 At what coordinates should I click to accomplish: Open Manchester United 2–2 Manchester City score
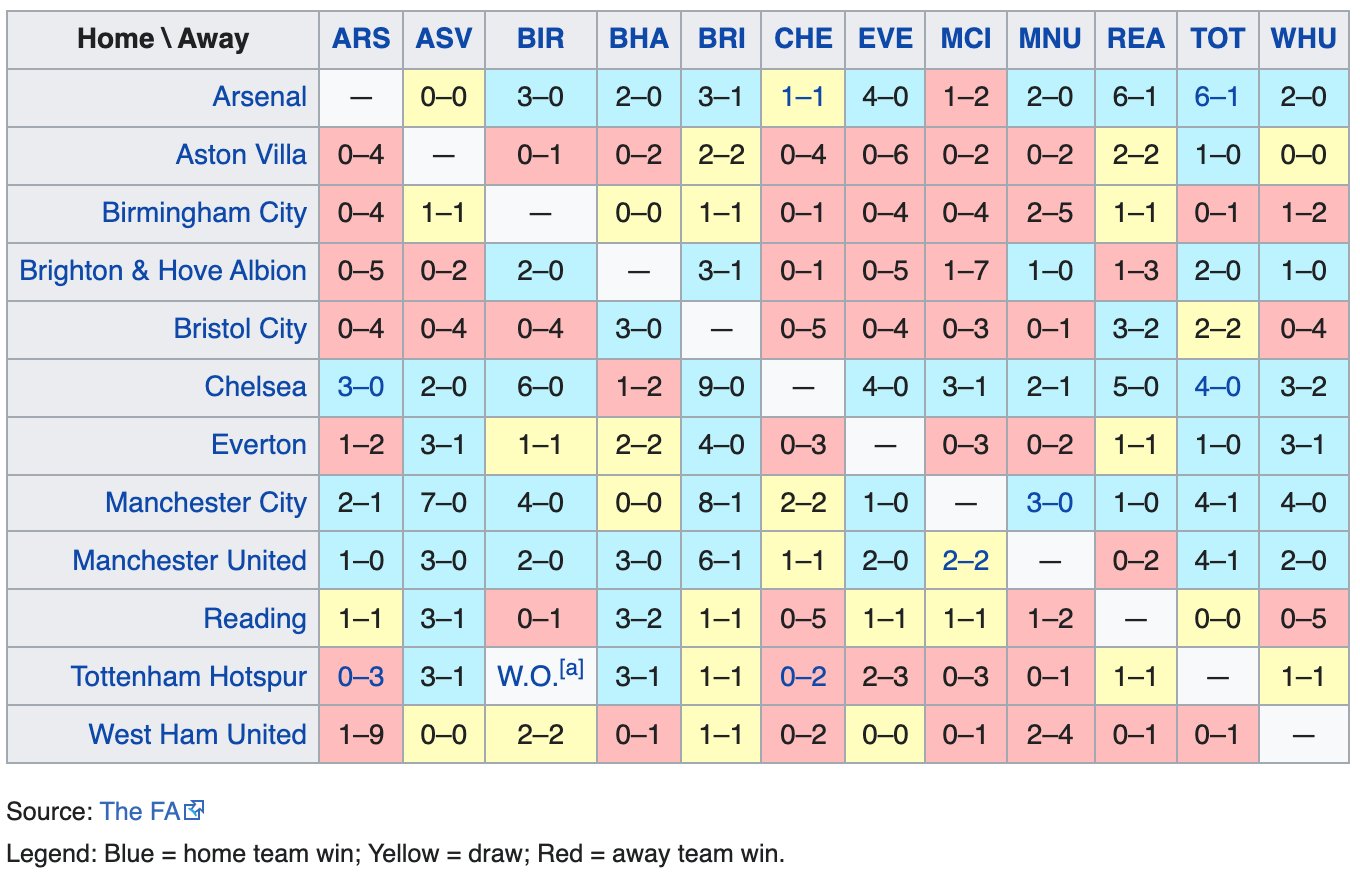966,561
